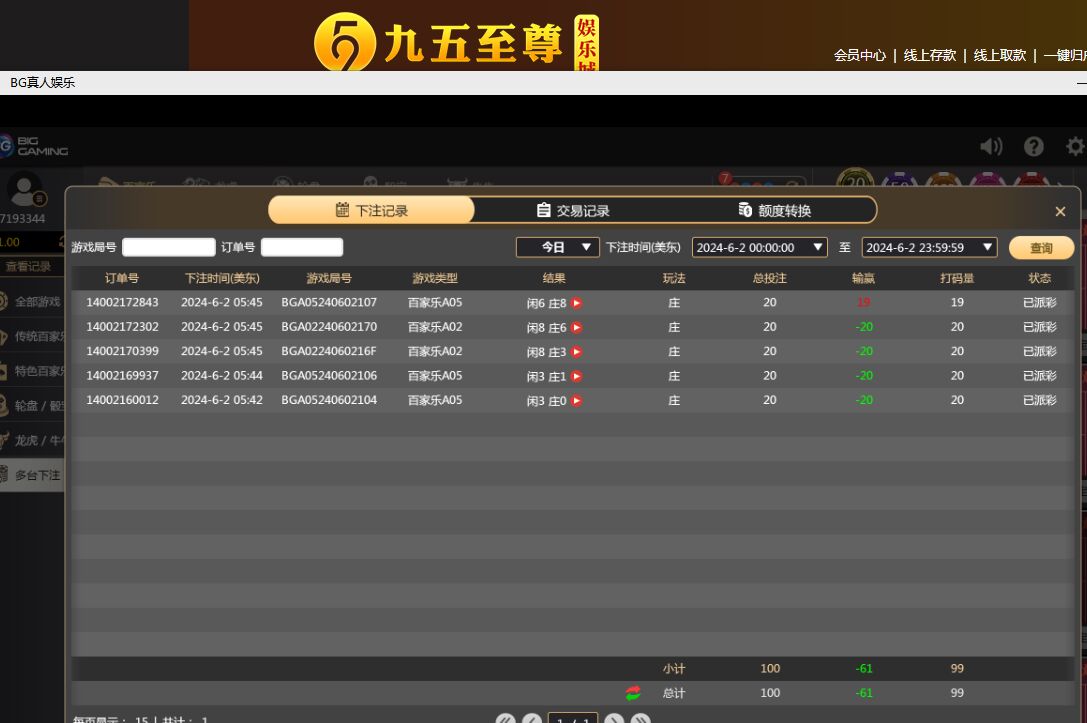Image resolution: width=1087 pixels, height=723 pixels.
Task: Open settings with the gear icon
Action: click(1075, 147)
